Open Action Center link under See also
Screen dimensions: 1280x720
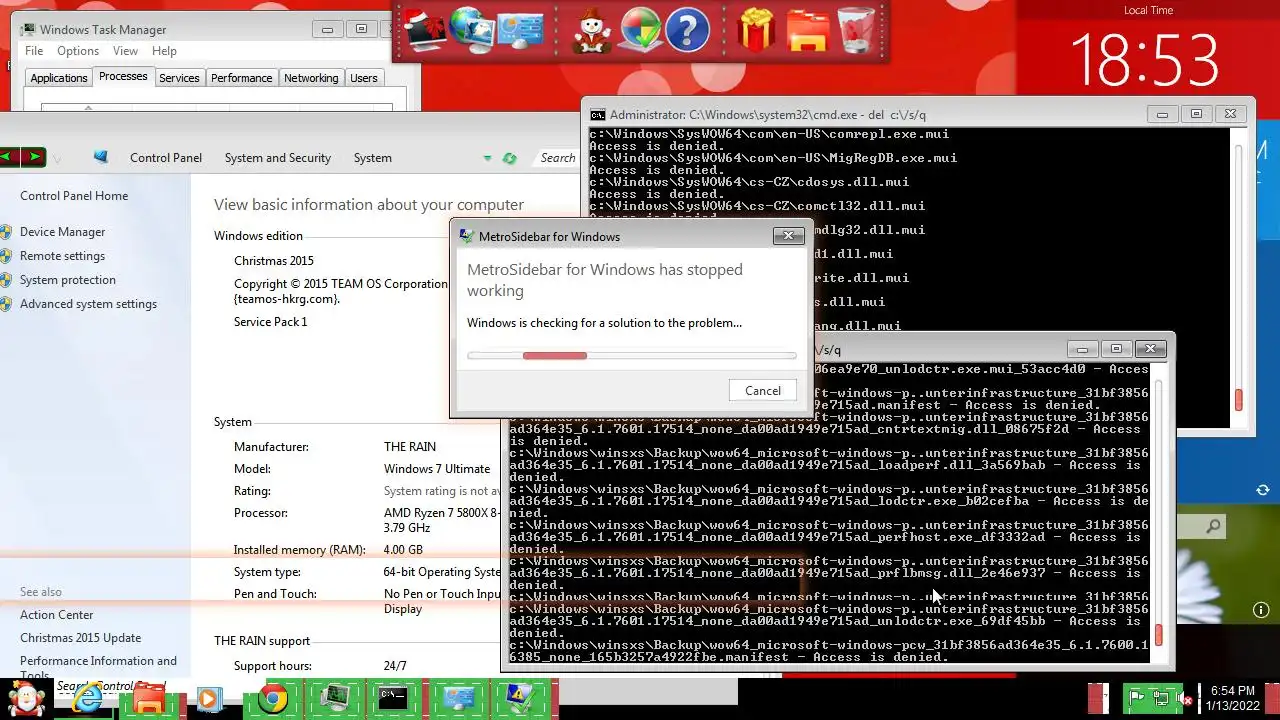click(56, 615)
